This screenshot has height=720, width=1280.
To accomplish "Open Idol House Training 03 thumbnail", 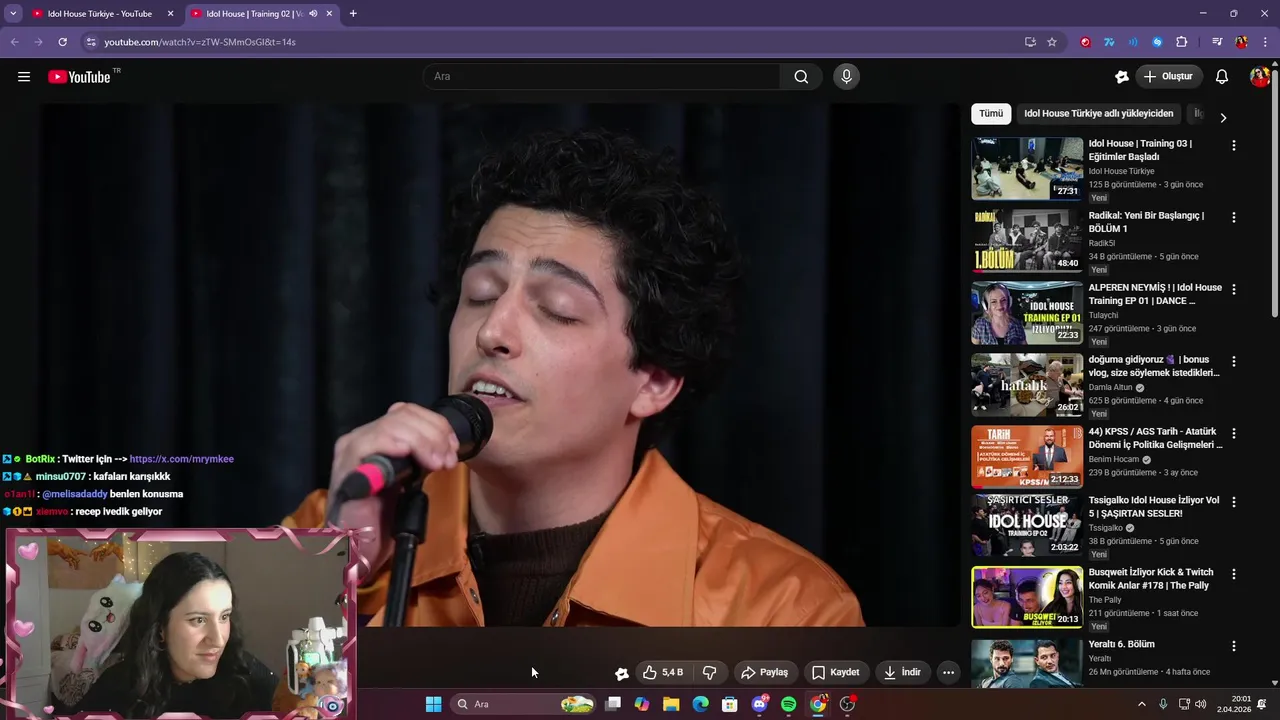I will (x=1027, y=168).
